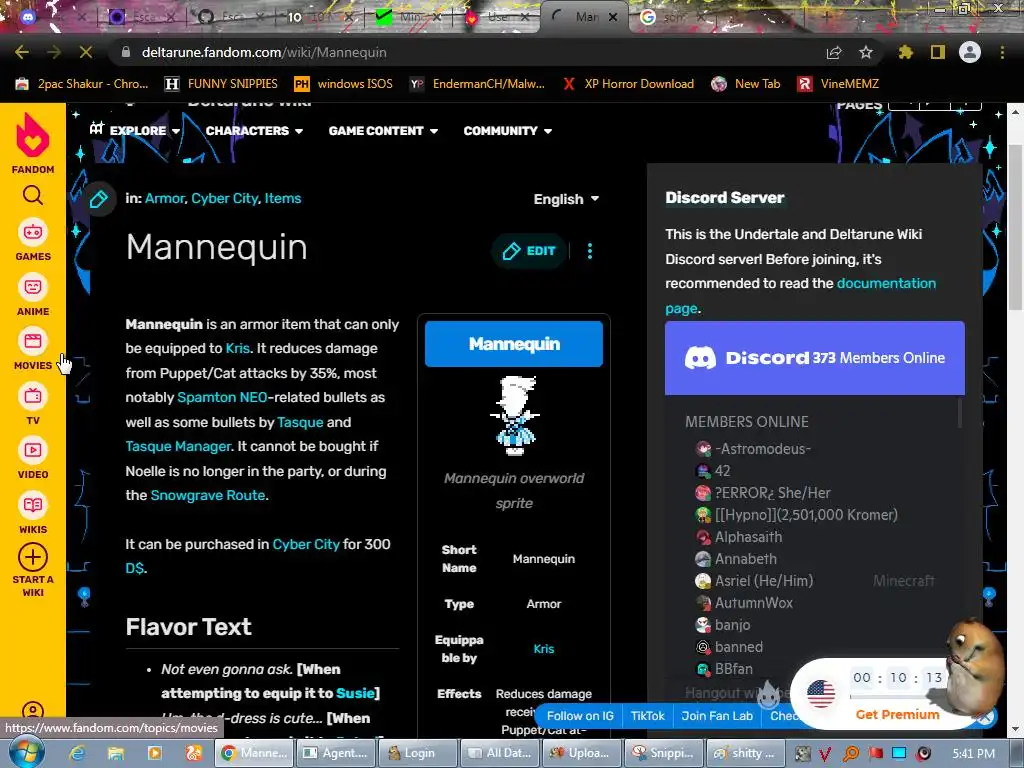Open the Windows Start button
Image resolution: width=1024 pixels, height=768 pixels.
point(27,752)
